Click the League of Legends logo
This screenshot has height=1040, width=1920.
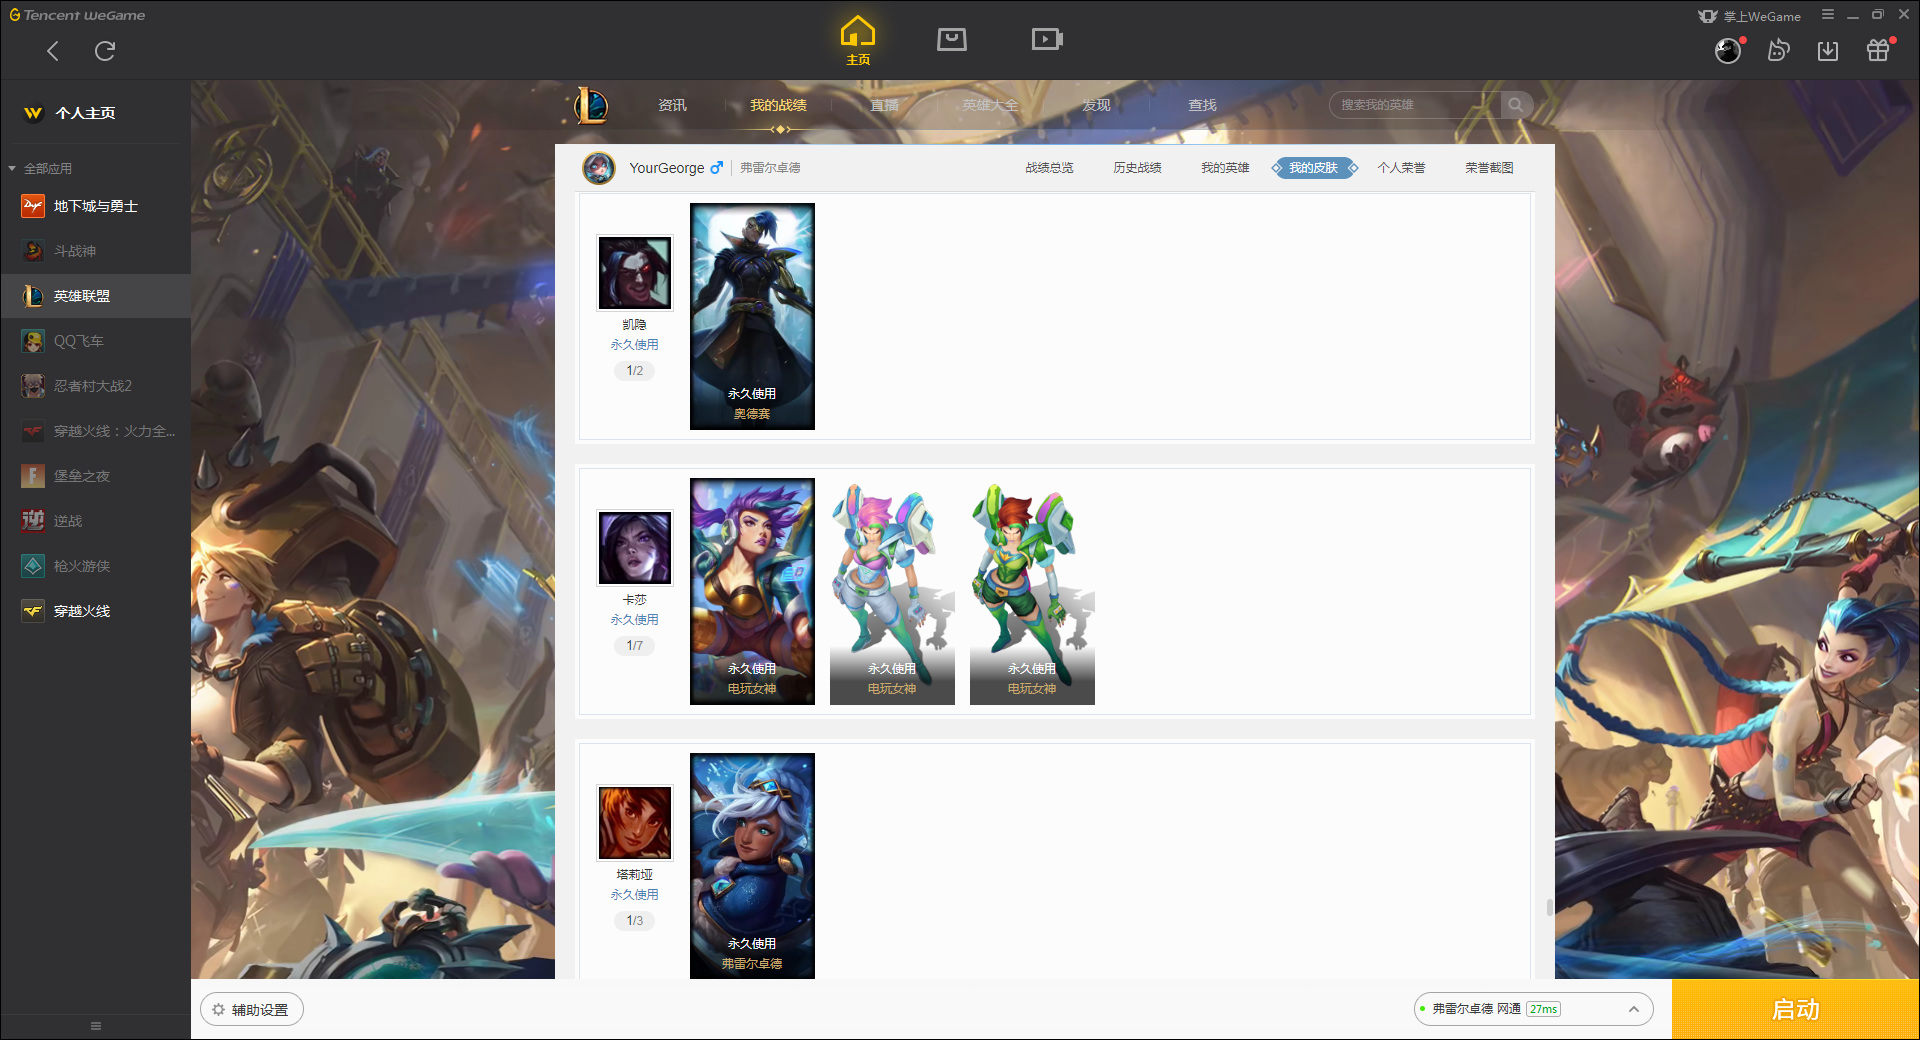pos(591,105)
